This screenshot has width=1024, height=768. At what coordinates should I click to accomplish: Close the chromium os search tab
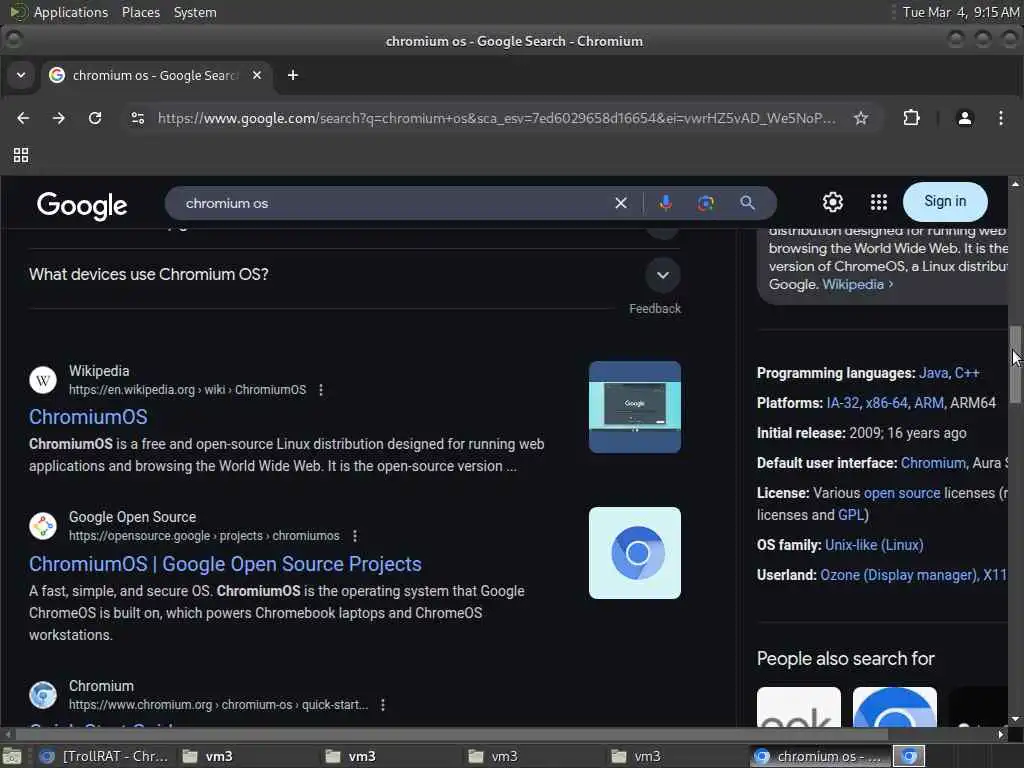pos(257,76)
